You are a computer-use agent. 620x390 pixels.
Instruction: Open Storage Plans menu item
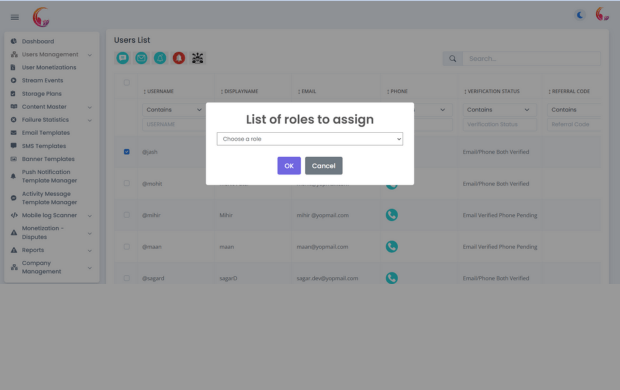pyautogui.click(x=42, y=94)
